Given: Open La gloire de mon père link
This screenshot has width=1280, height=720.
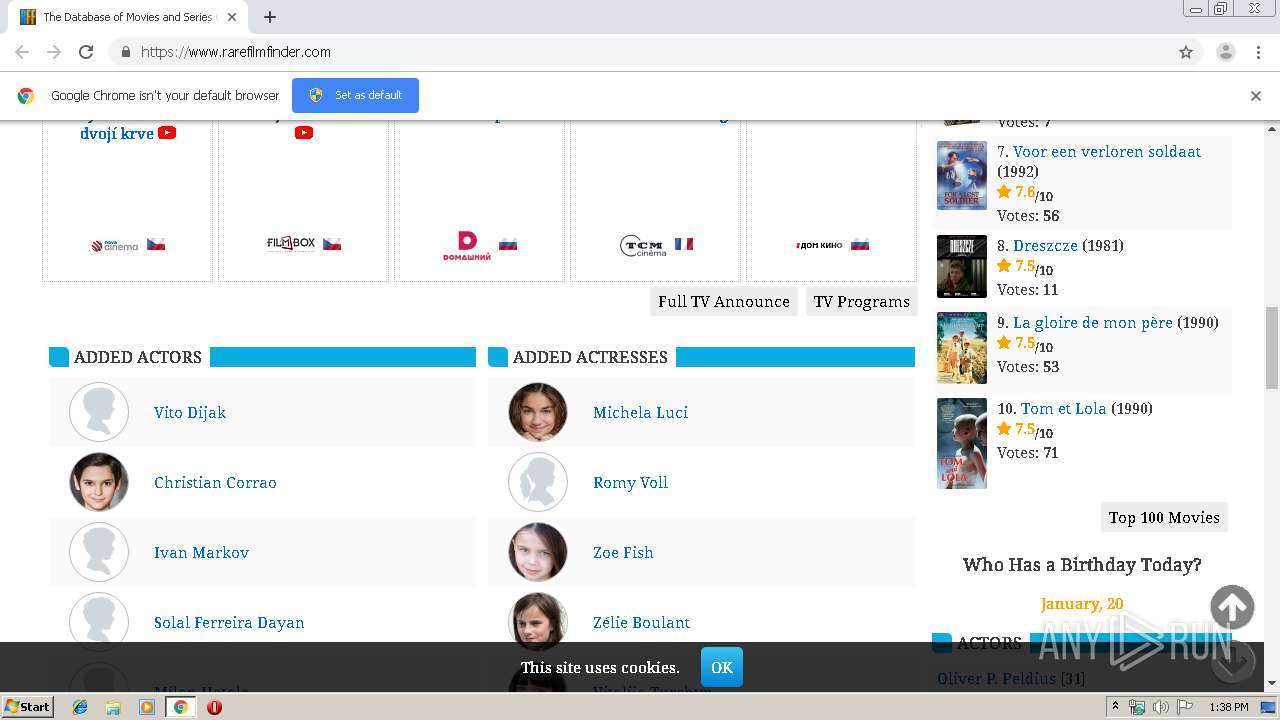Looking at the screenshot, I should tap(1092, 322).
